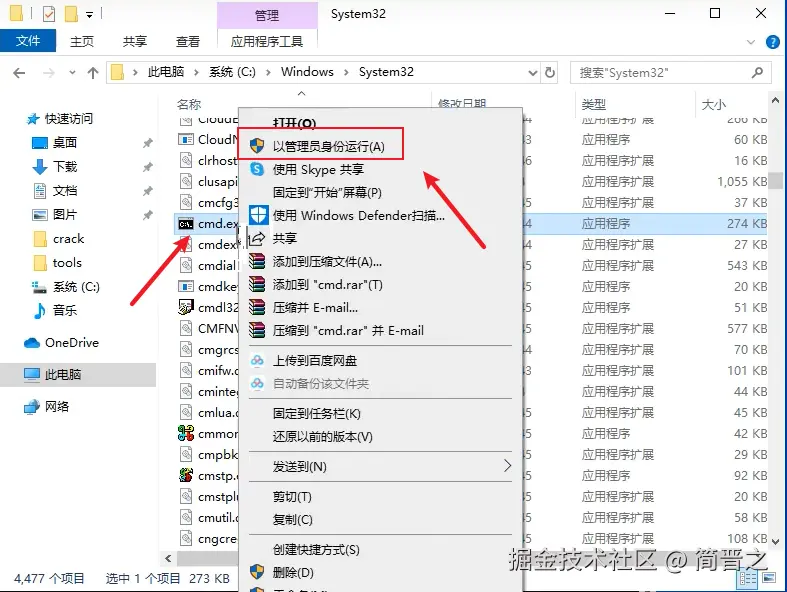Screen dimensions: 787x592
Task: Open recent locations dropdown arrow
Action: tap(72, 73)
